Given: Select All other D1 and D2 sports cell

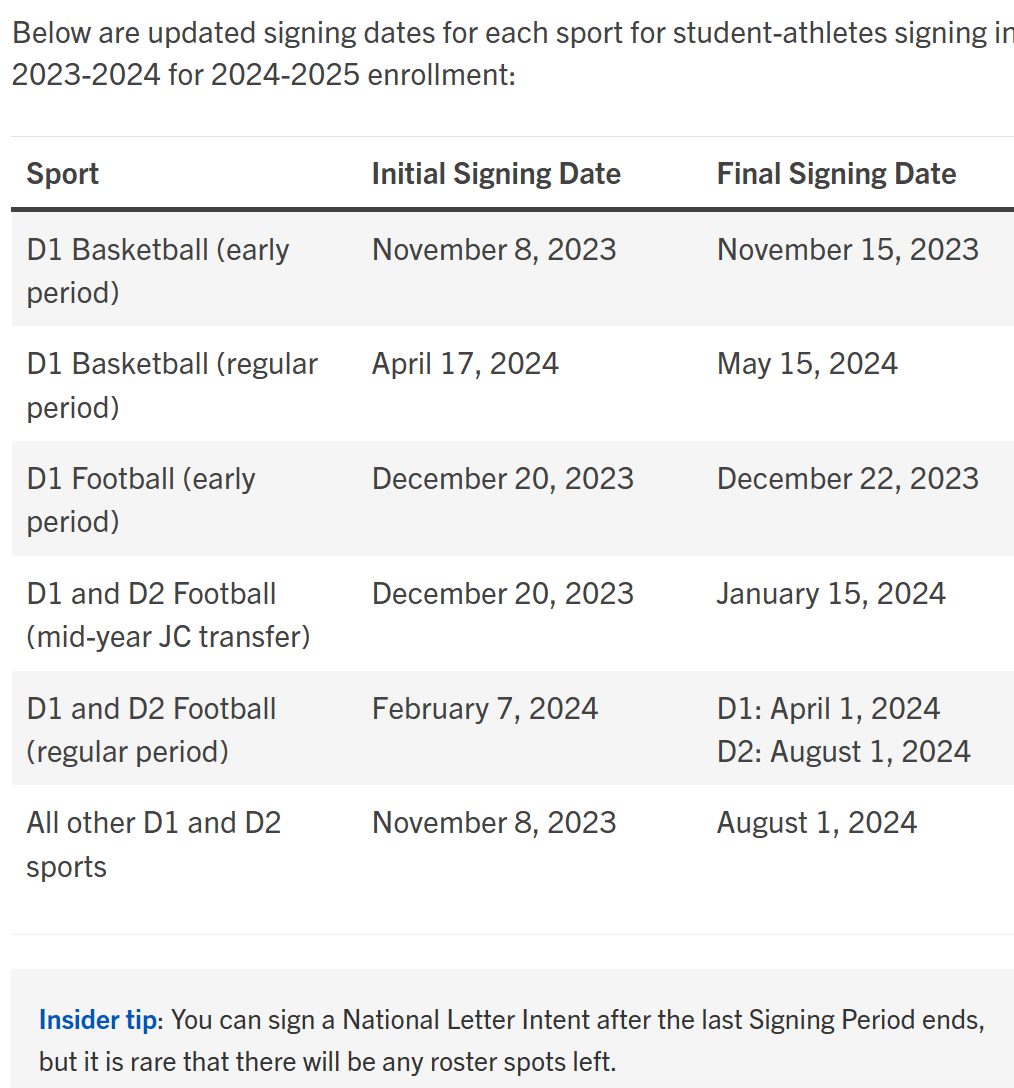Looking at the screenshot, I should click(154, 844).
